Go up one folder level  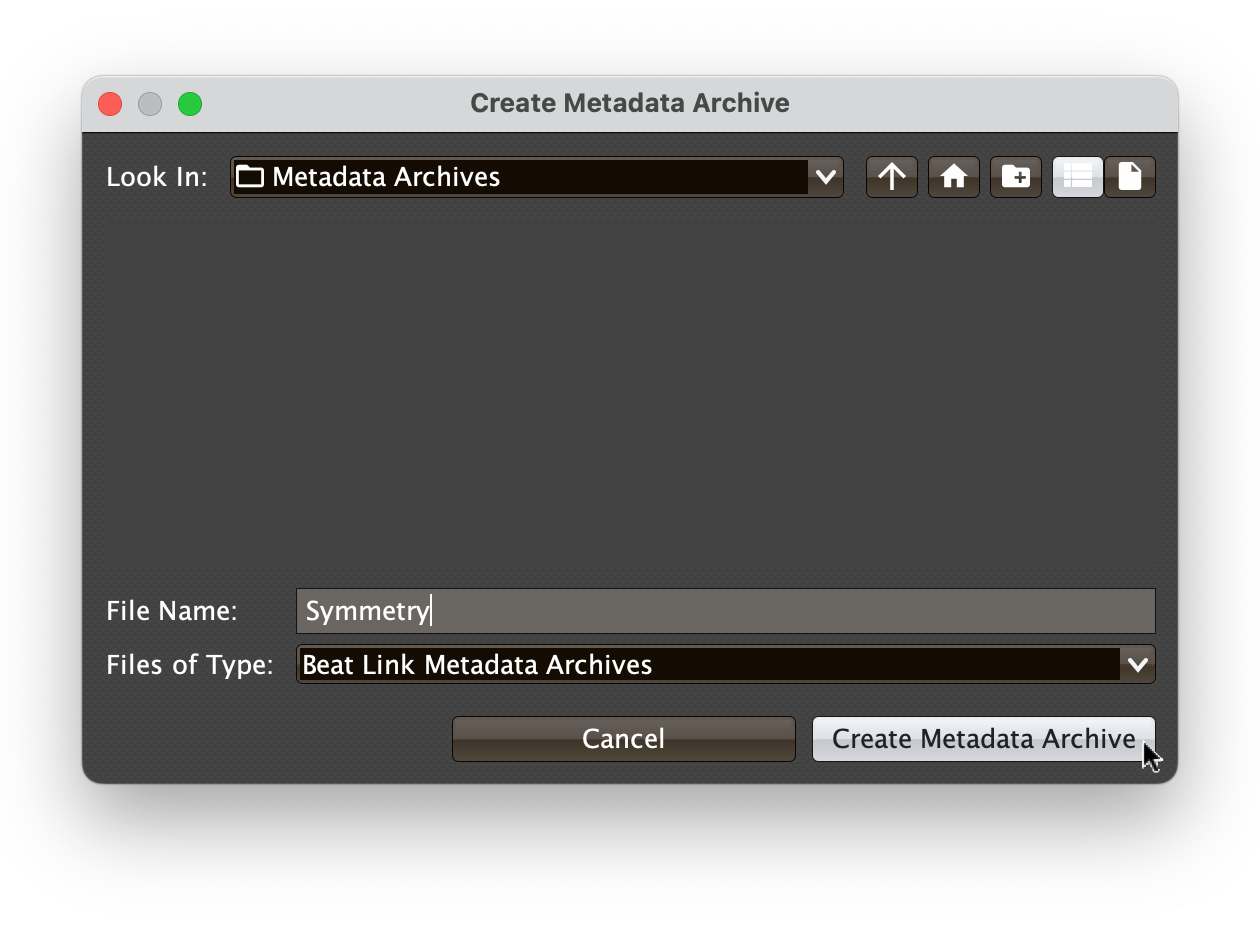pos(892,177)
